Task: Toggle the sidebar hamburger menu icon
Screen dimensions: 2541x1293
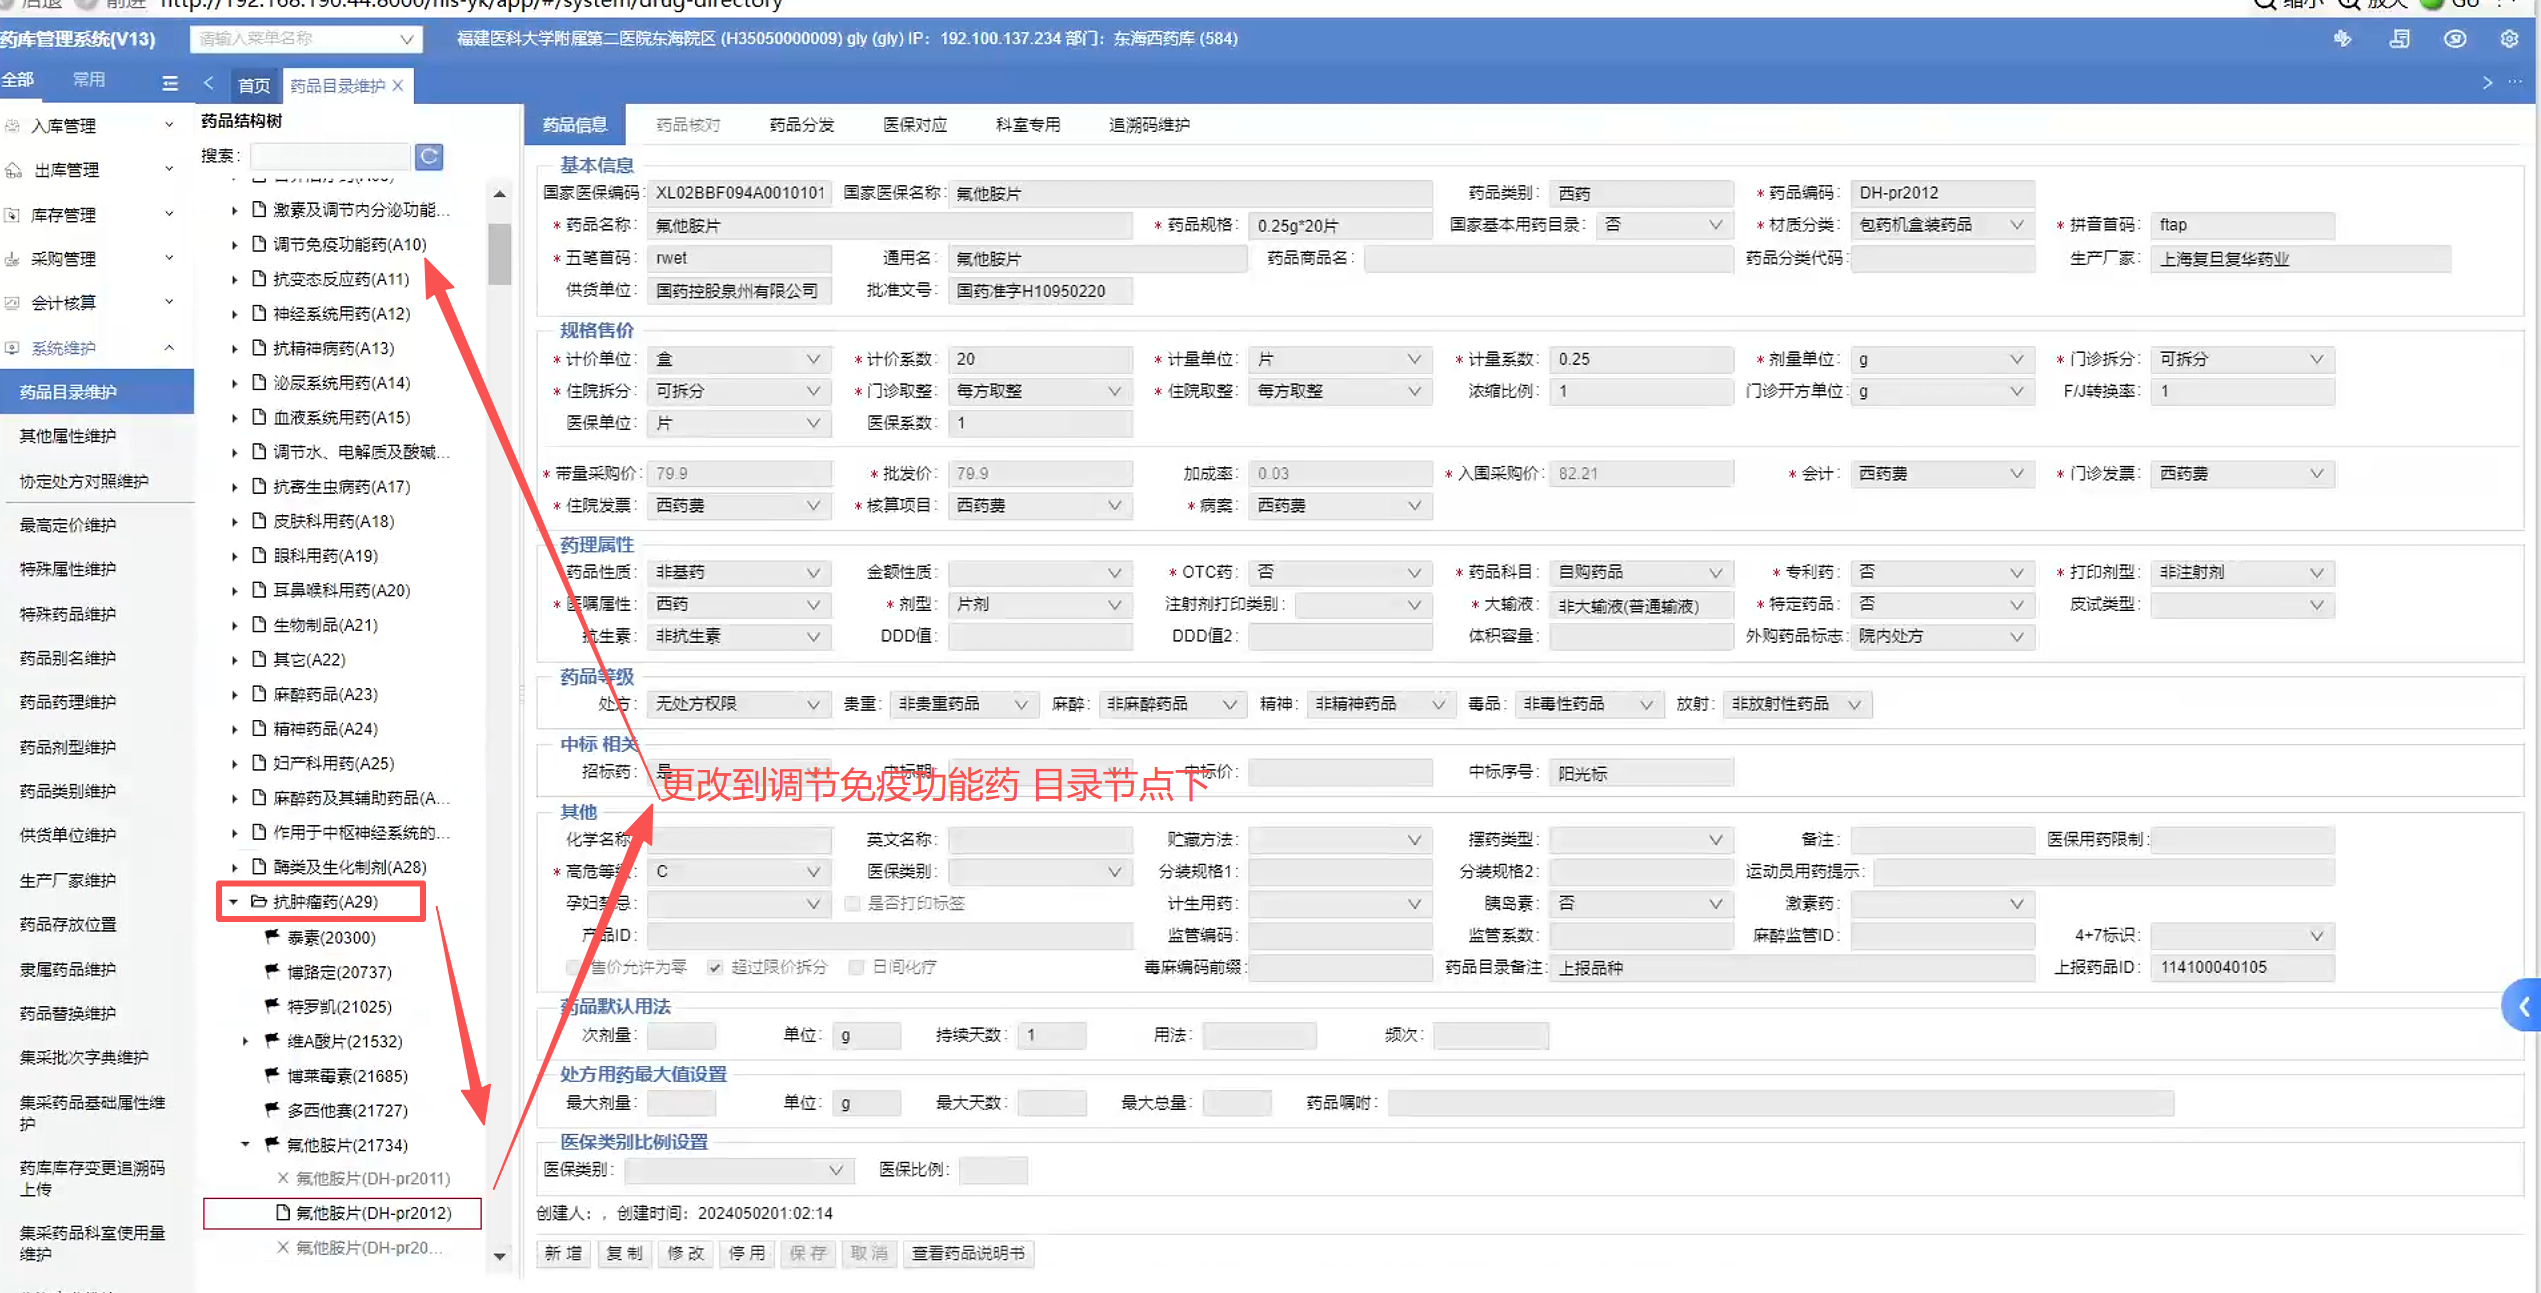Action: [170, 83]
